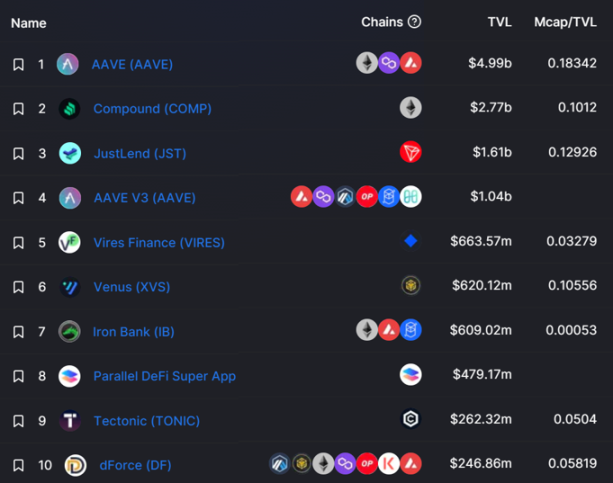Click the Fantom chain icon in Iron Bank row
Screen dimensions: 613x483
coord(410,330)
